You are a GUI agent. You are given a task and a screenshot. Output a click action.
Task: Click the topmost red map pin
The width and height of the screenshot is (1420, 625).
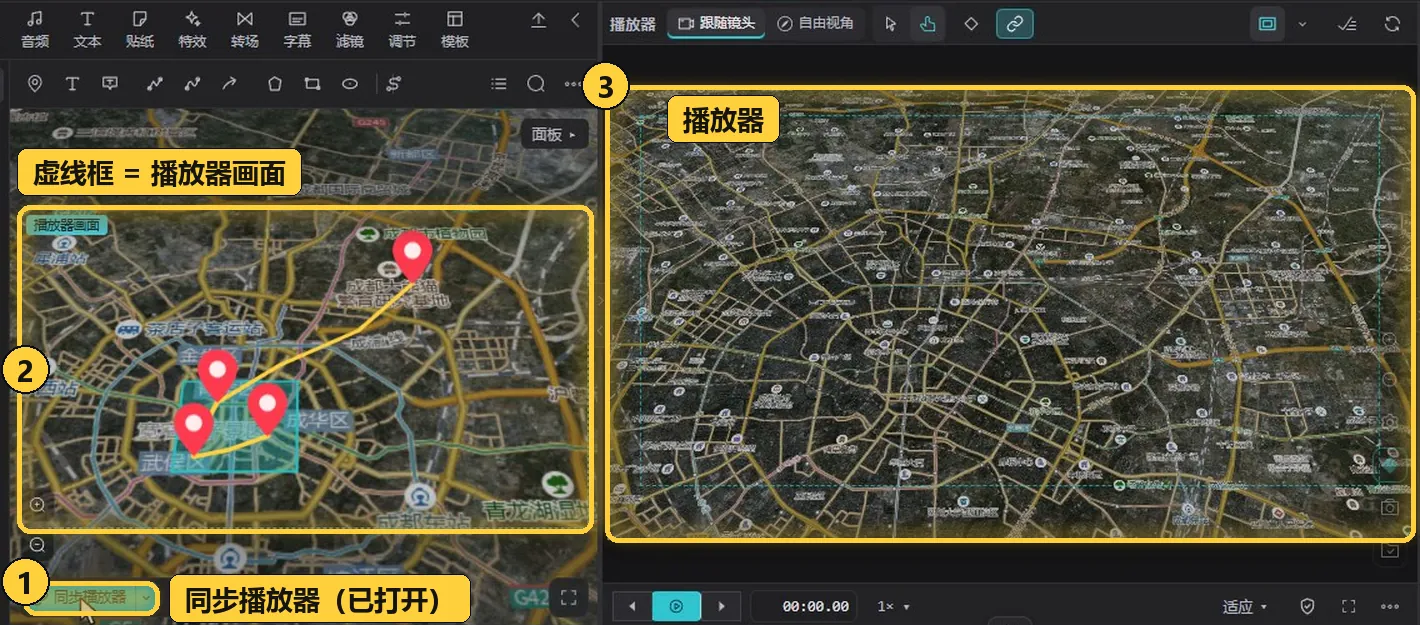pos(411,256)
